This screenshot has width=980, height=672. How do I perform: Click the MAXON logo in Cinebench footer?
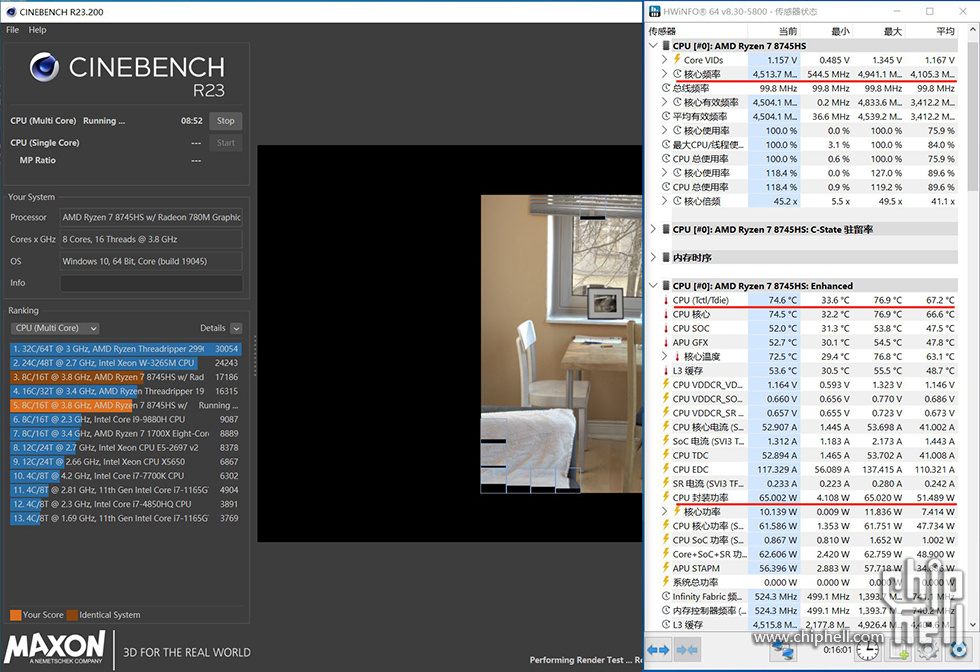point(55,647)
